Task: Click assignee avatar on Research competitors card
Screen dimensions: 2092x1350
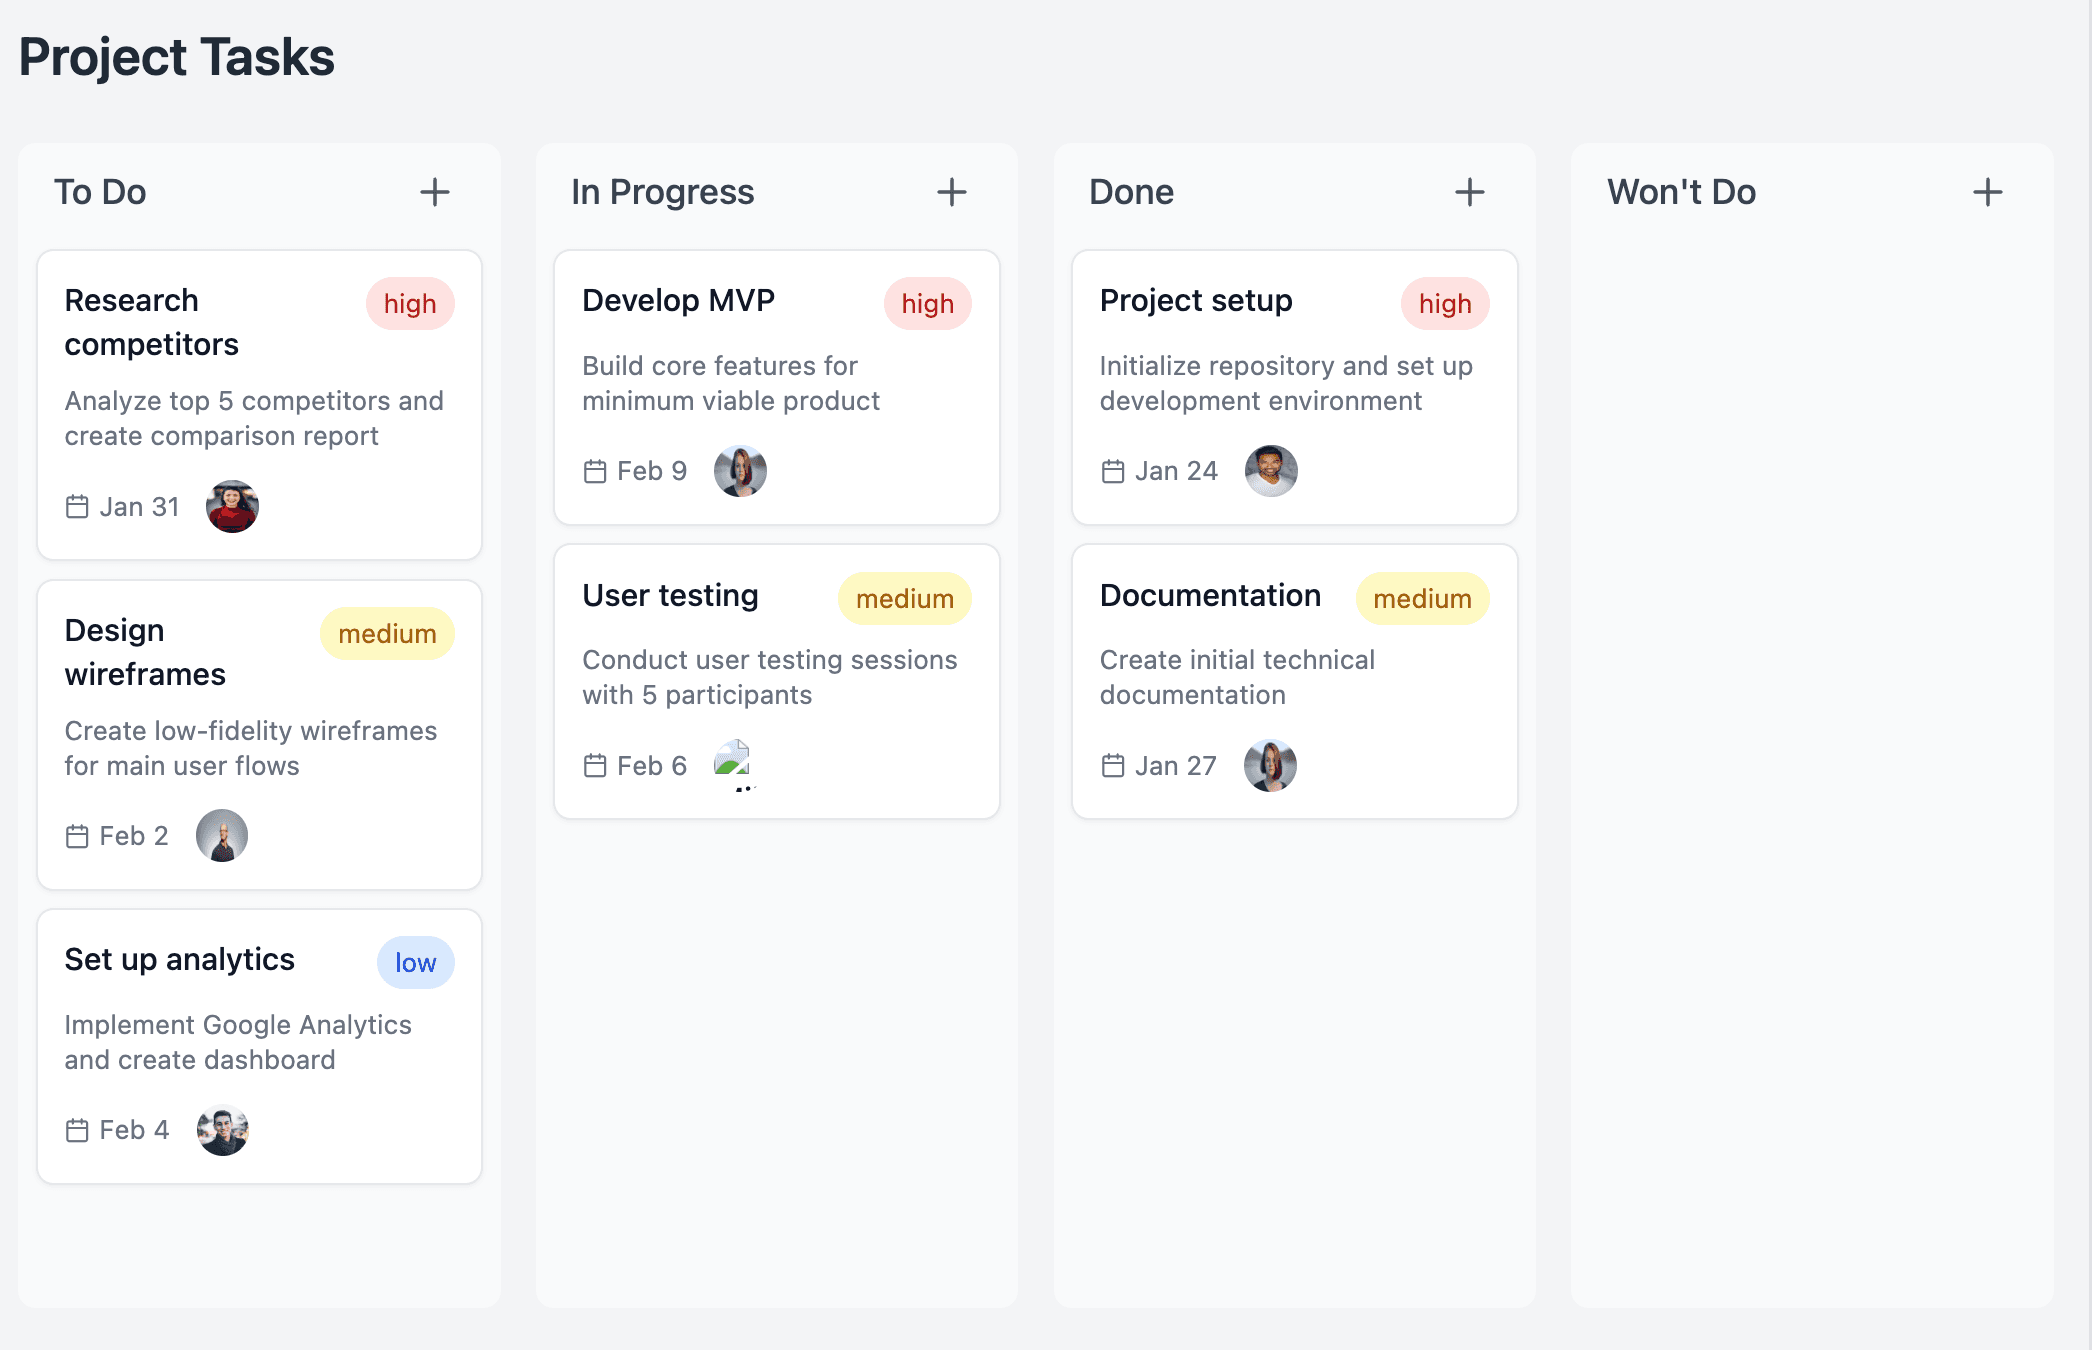Action: coord(232,506)
